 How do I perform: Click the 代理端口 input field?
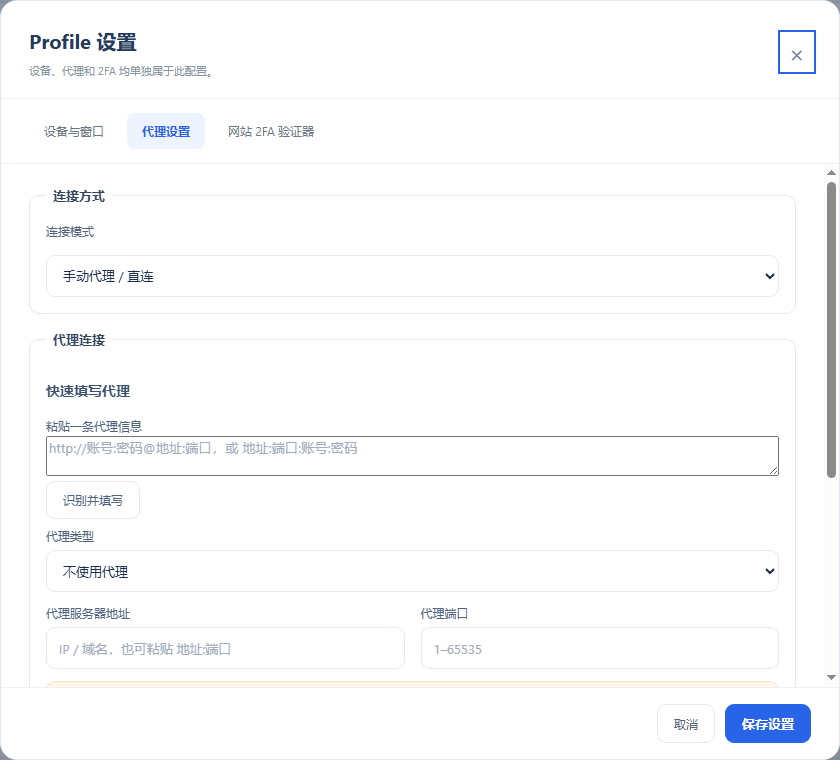click(x=599, y=648)
